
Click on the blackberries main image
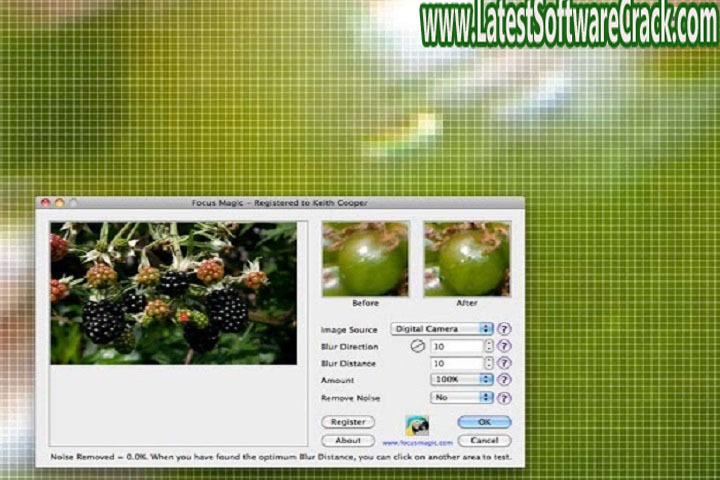click(x=174, y=293)
